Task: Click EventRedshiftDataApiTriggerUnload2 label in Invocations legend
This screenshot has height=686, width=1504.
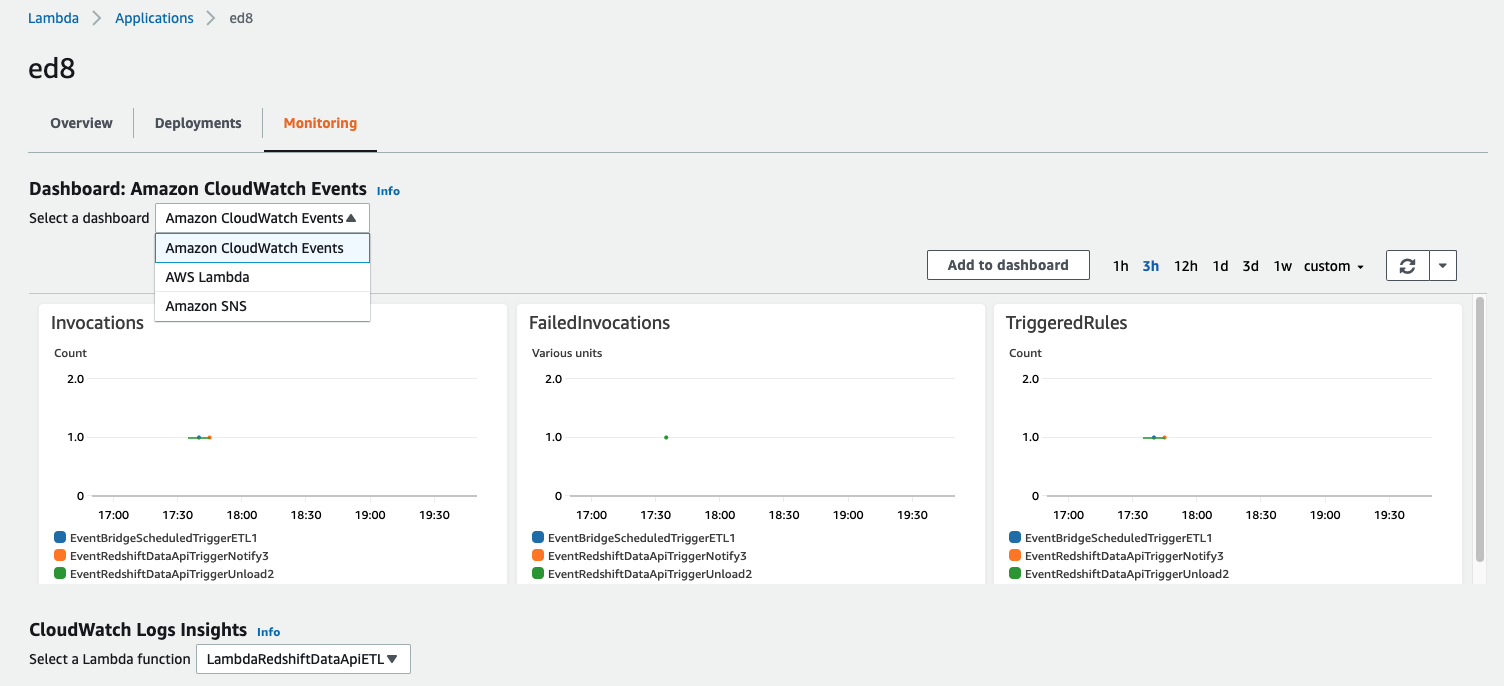Action: pyautogui.click(x=172, y=574)
